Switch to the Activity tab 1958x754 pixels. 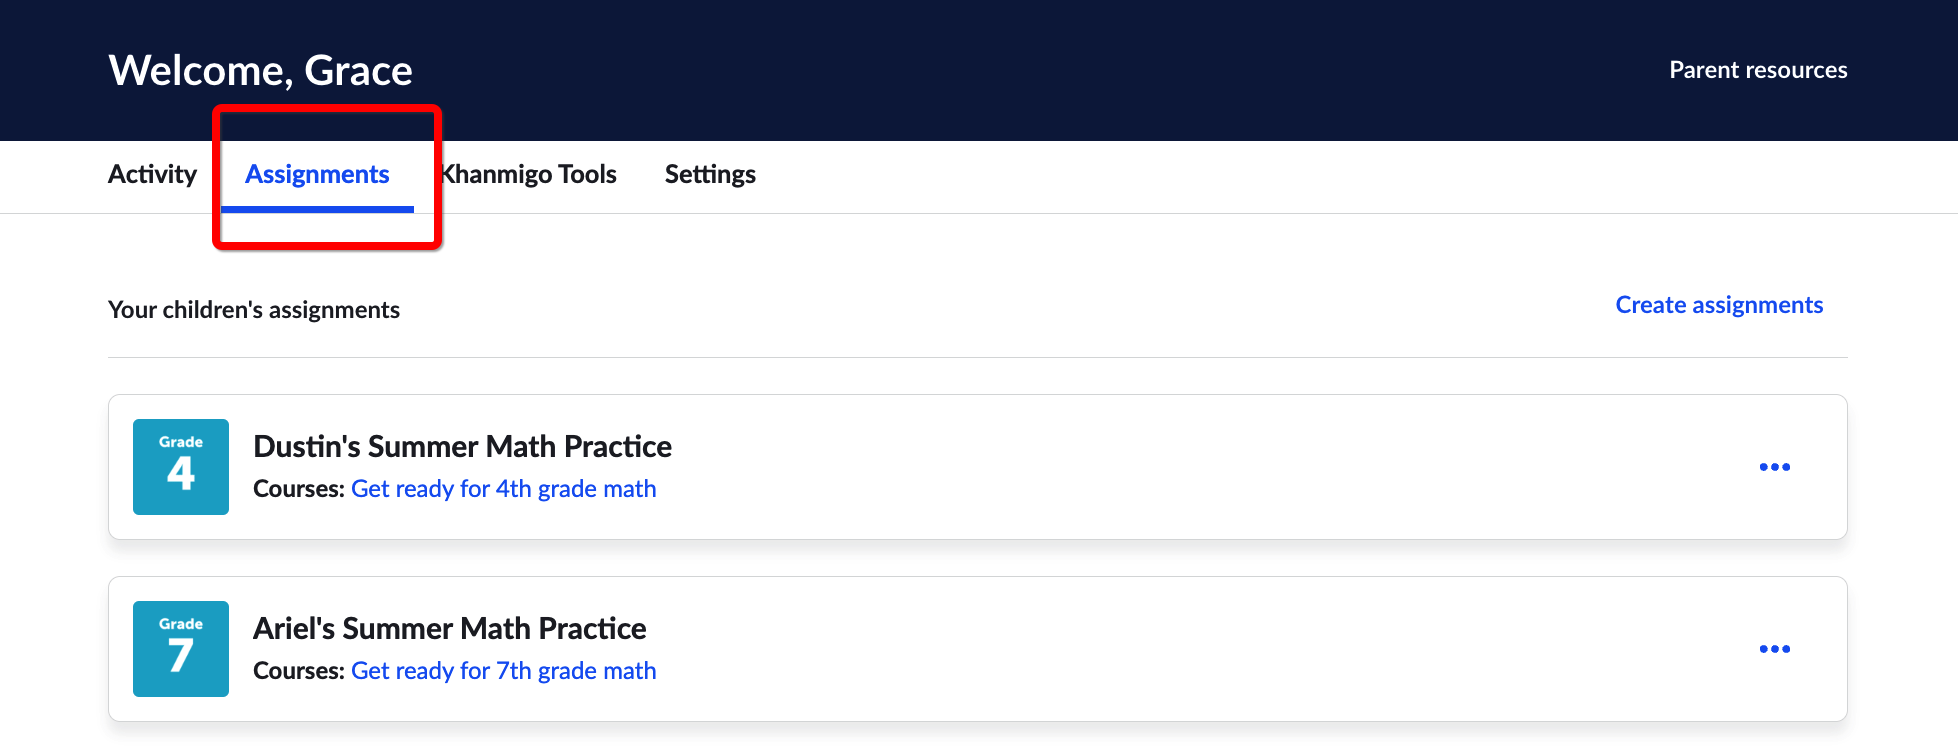[152, 174]
